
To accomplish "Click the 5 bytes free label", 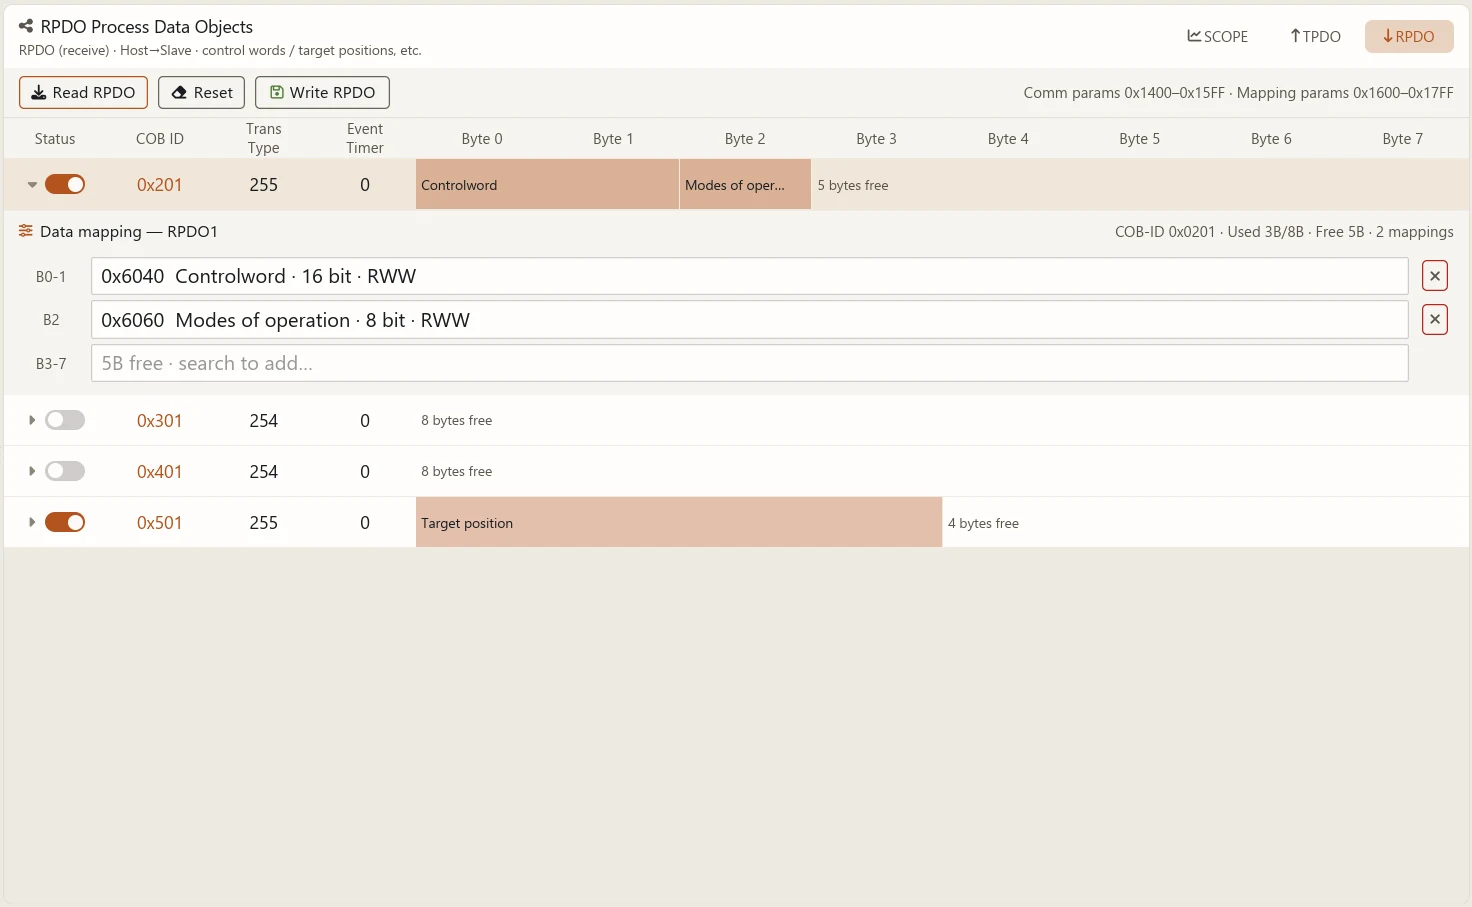I will 853,185.
